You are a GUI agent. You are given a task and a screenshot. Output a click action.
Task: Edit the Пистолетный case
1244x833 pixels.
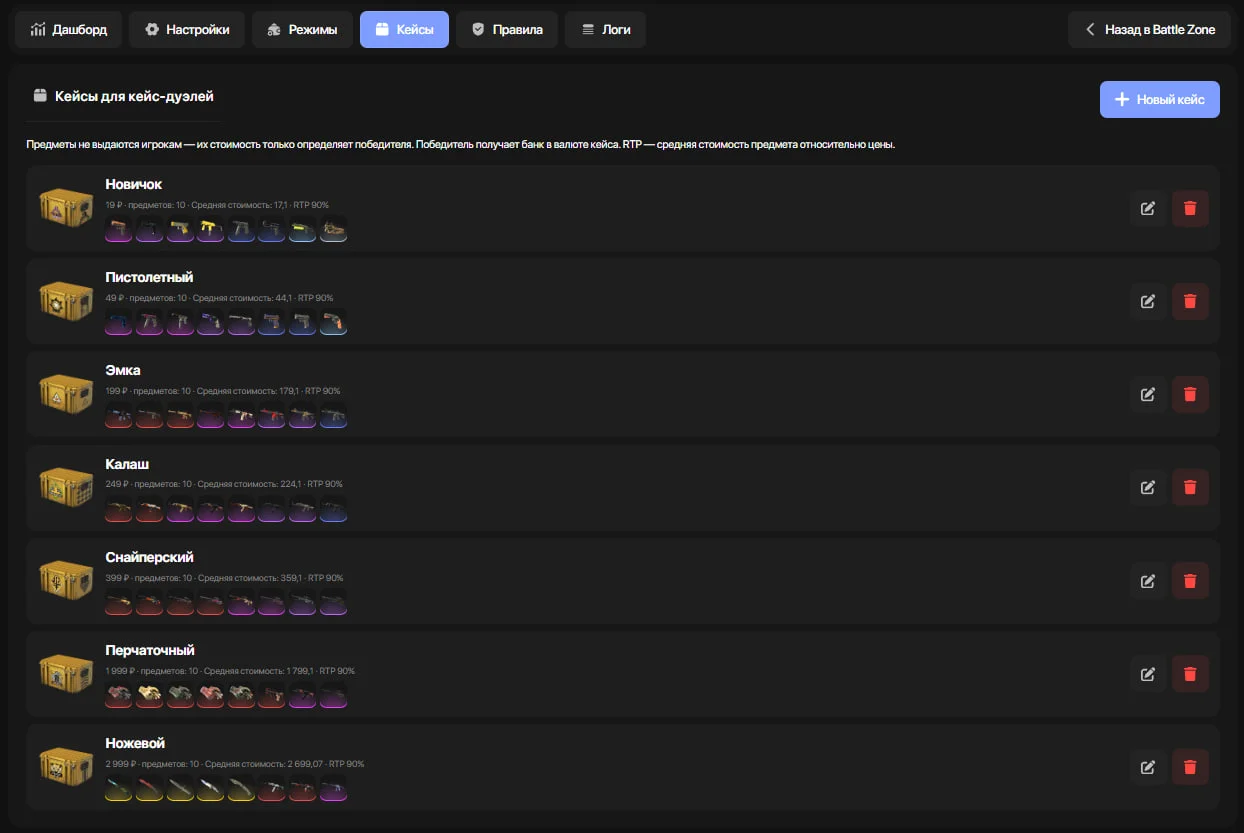pos(1148,301)
